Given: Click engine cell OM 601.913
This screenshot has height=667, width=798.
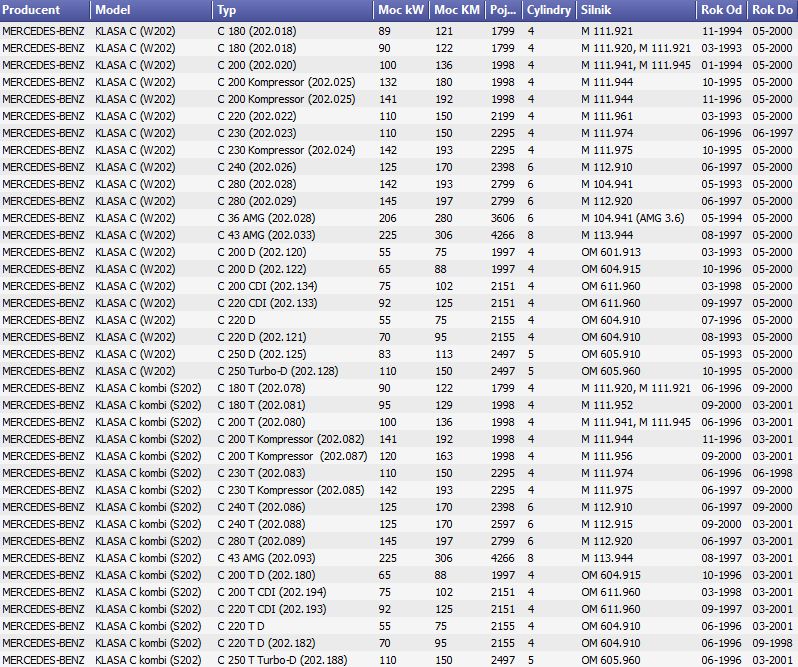Looking at the screenshot, I should 611,252.
